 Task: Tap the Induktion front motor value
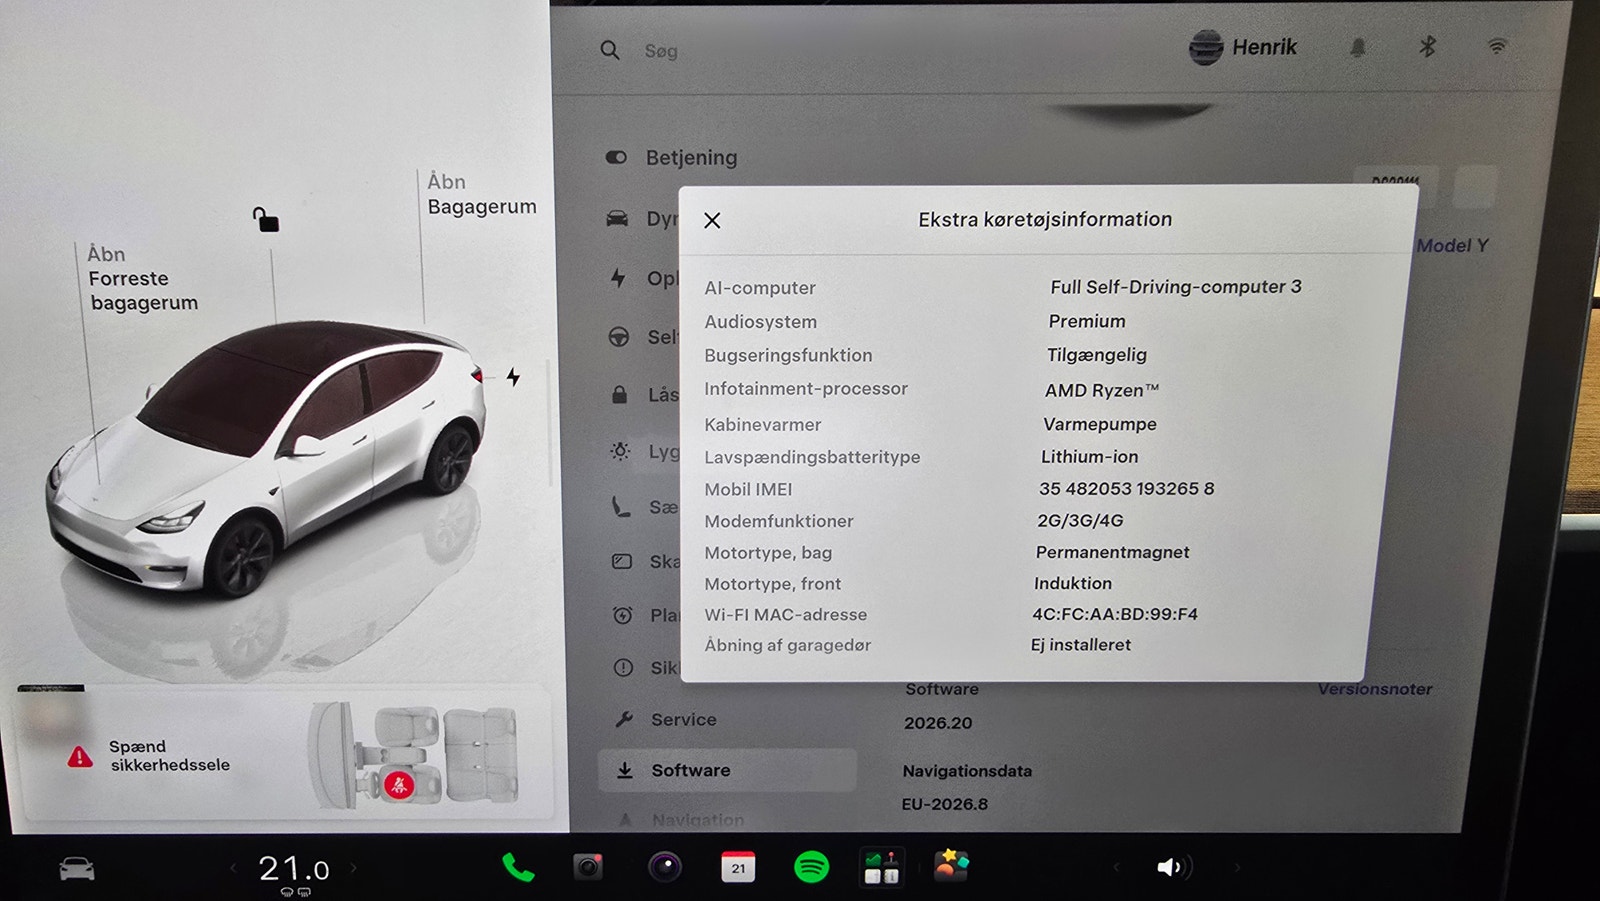(x=1073, y=583)
